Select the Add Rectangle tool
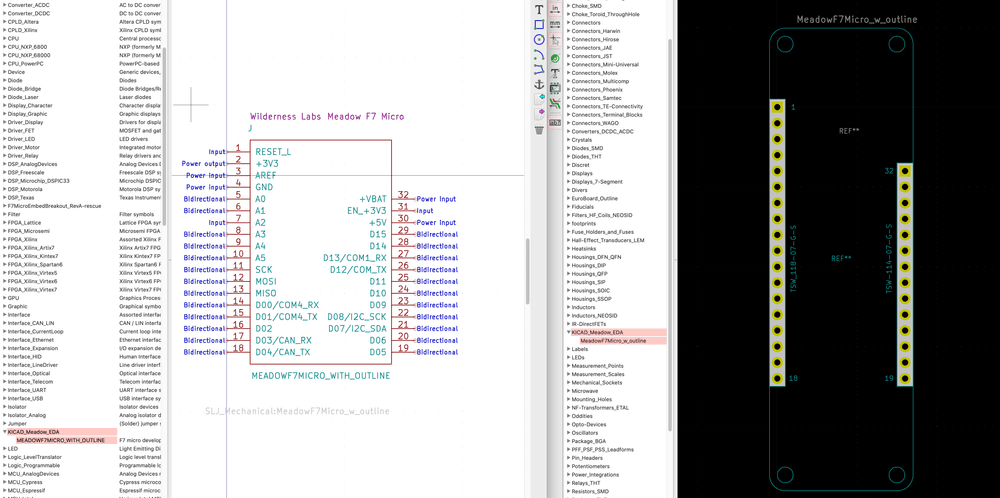Image resolution: width=1000 pixels, height=498 pixels. (539, 24)
